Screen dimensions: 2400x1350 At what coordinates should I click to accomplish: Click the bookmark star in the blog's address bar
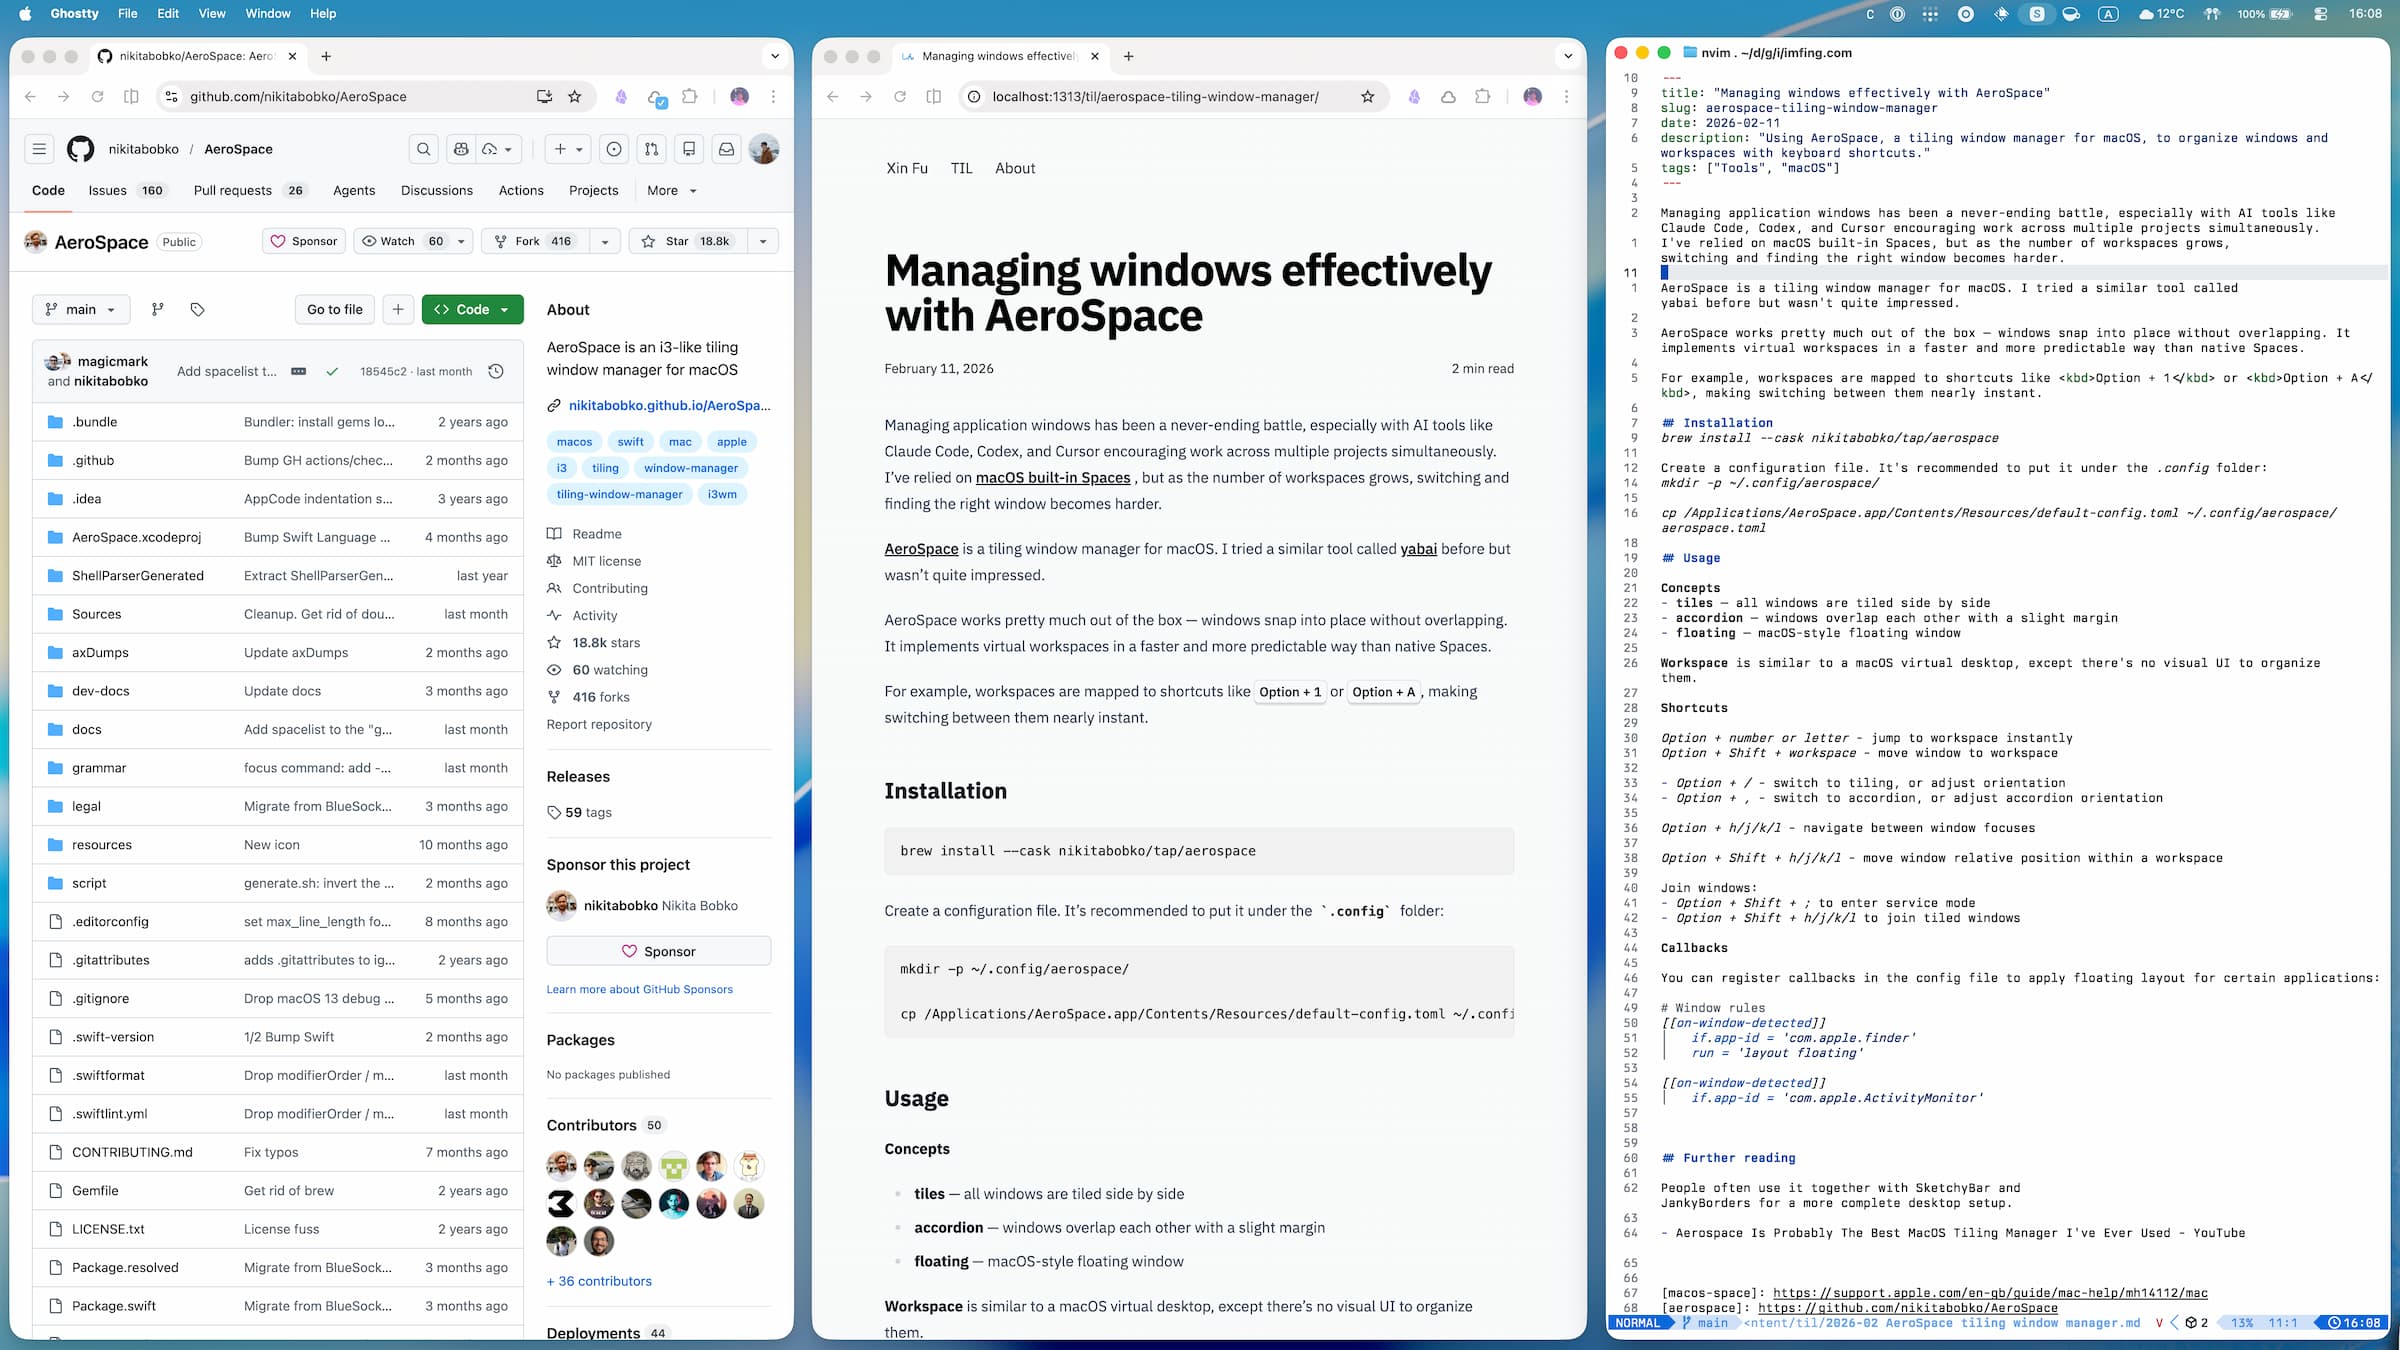click(1366, 96)
